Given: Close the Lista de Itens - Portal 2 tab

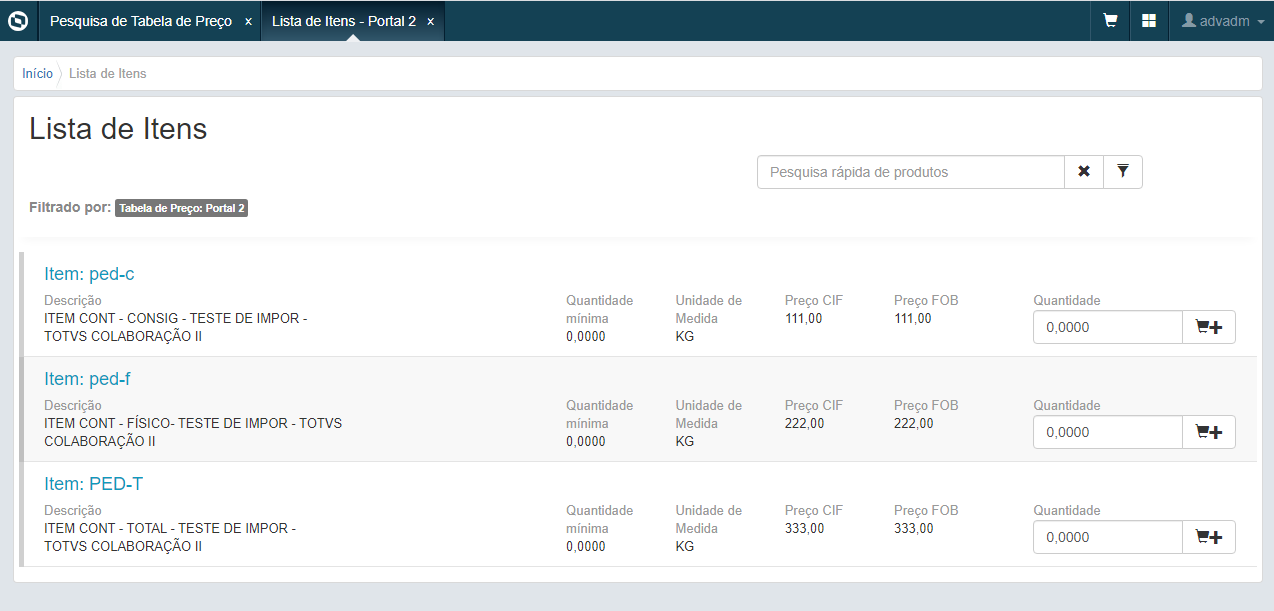Looking at the screenshot, I should [x=430, y=21].
